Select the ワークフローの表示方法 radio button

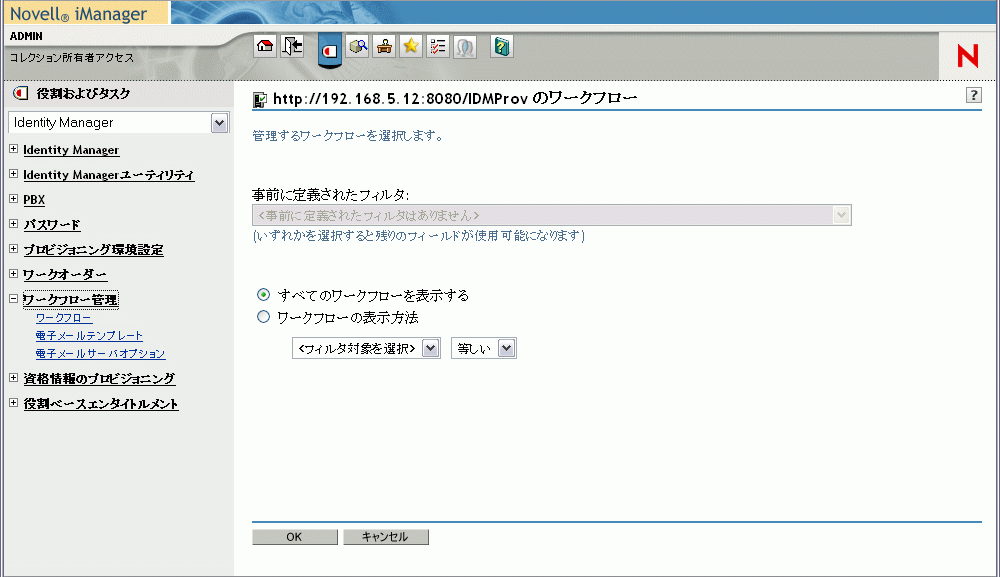[263, 317]
